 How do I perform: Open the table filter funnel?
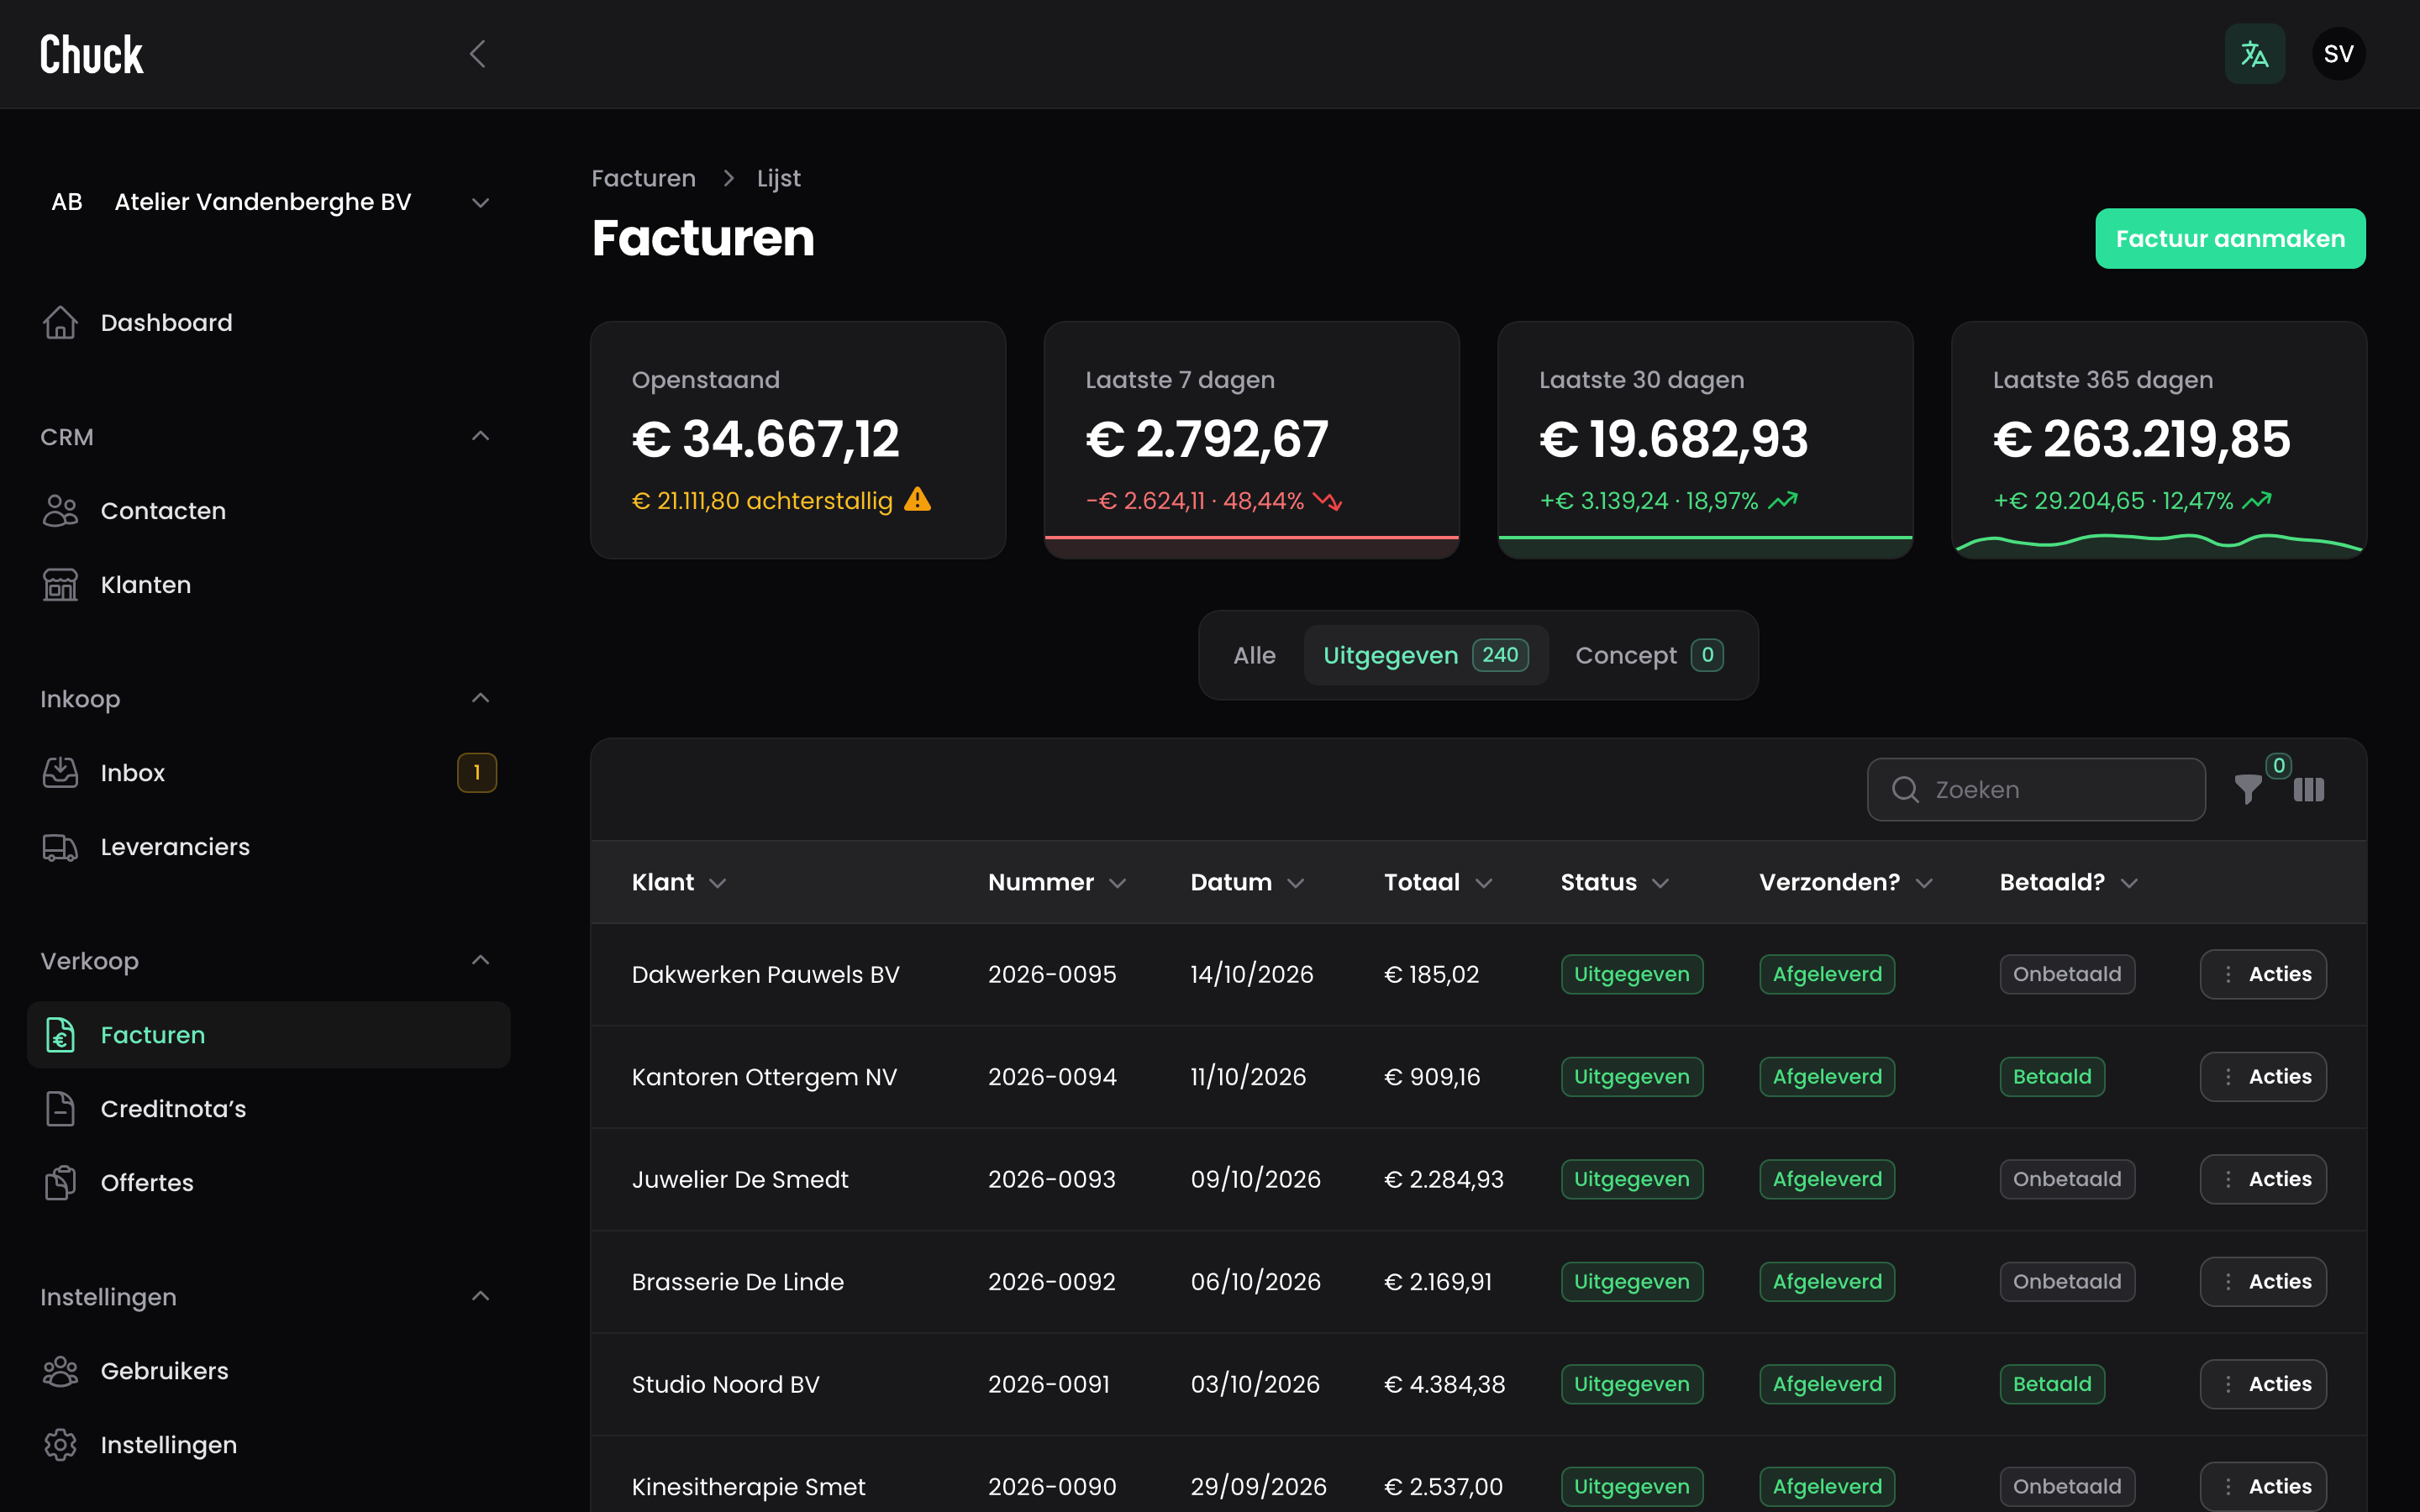pyautogui.click(x=2248, y=790)
